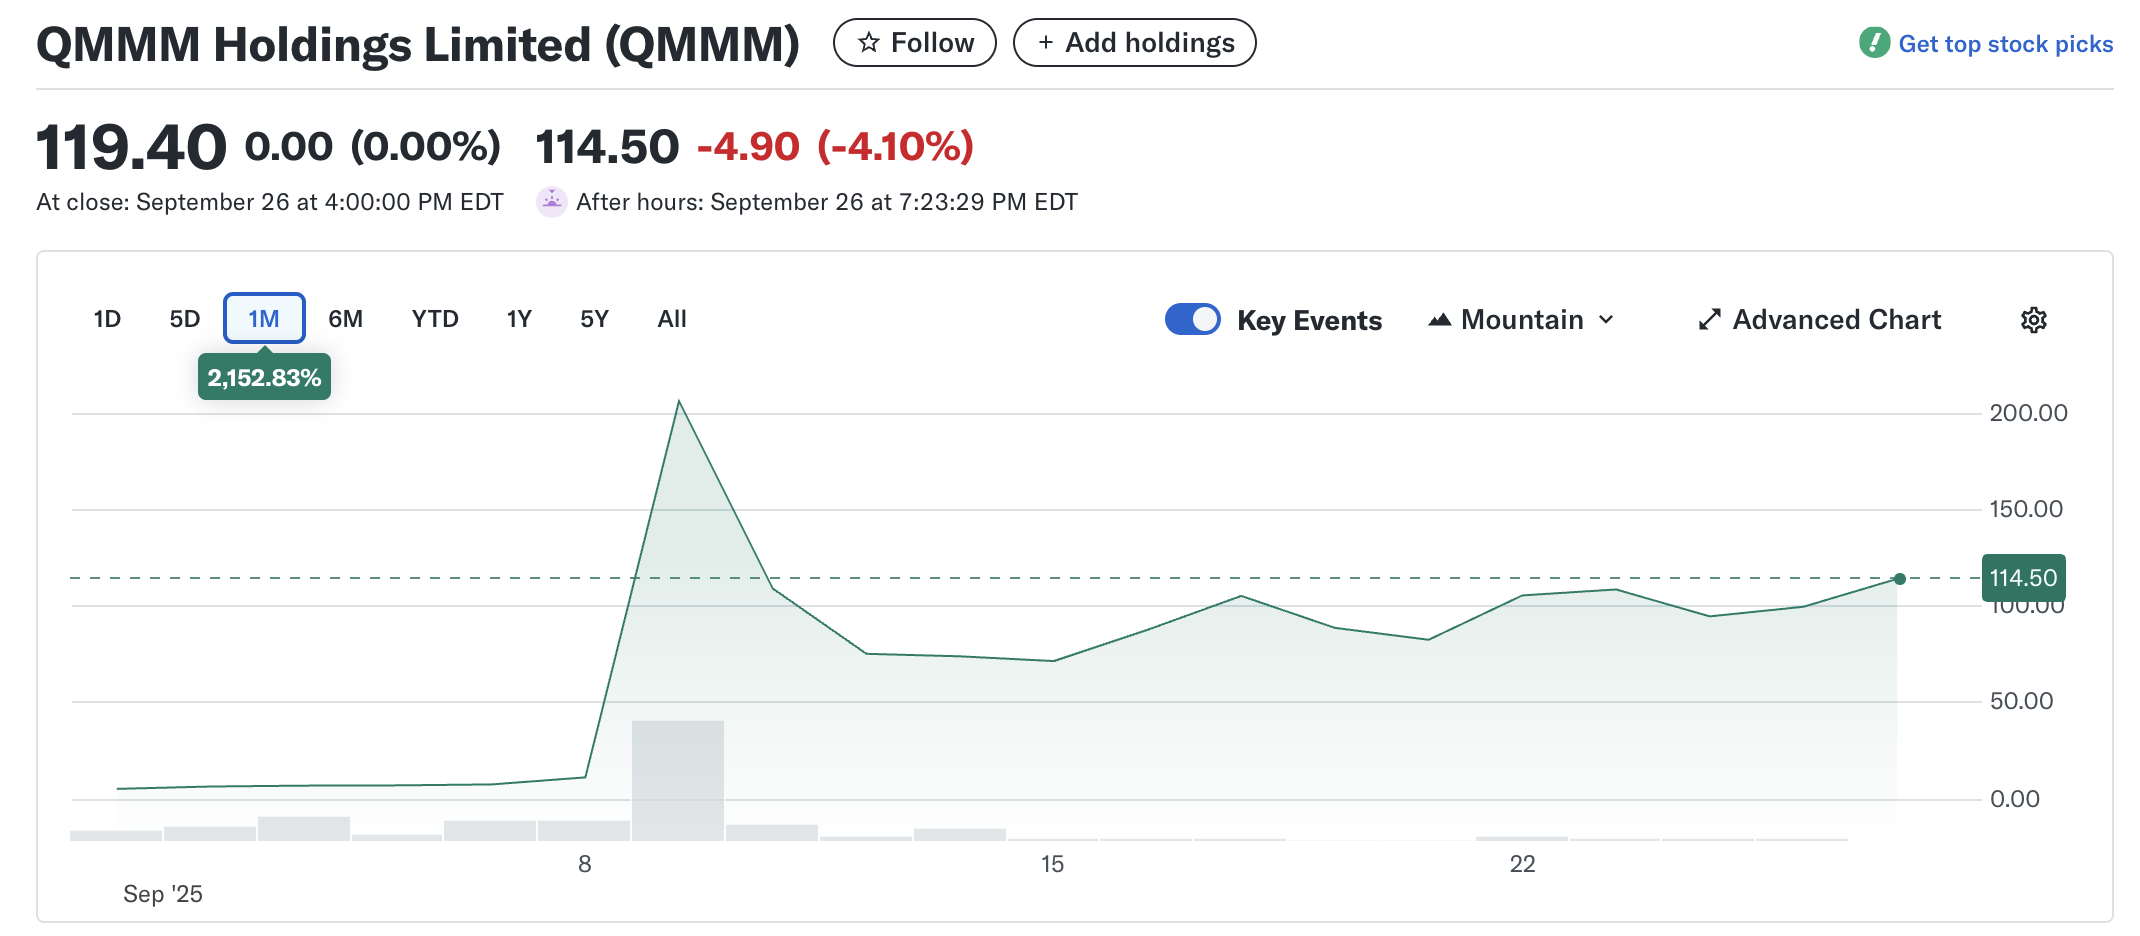Click the green top stock picks icon
The image size is (2140, 936).
1874,43
